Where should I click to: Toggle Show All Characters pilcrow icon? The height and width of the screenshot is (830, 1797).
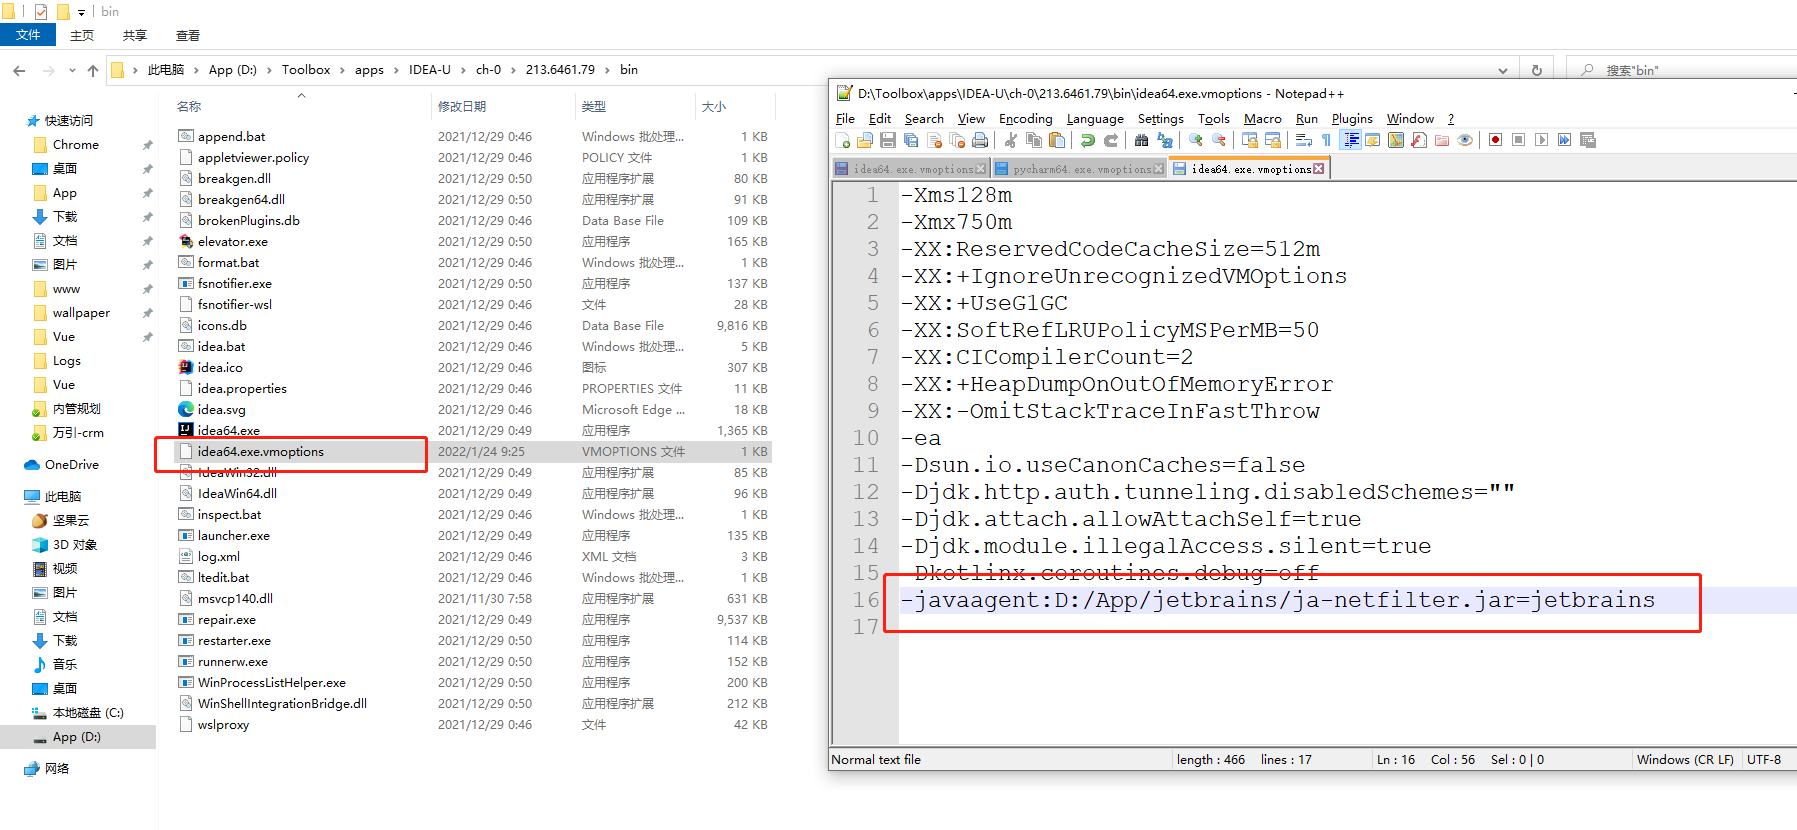click(1326, 140)
